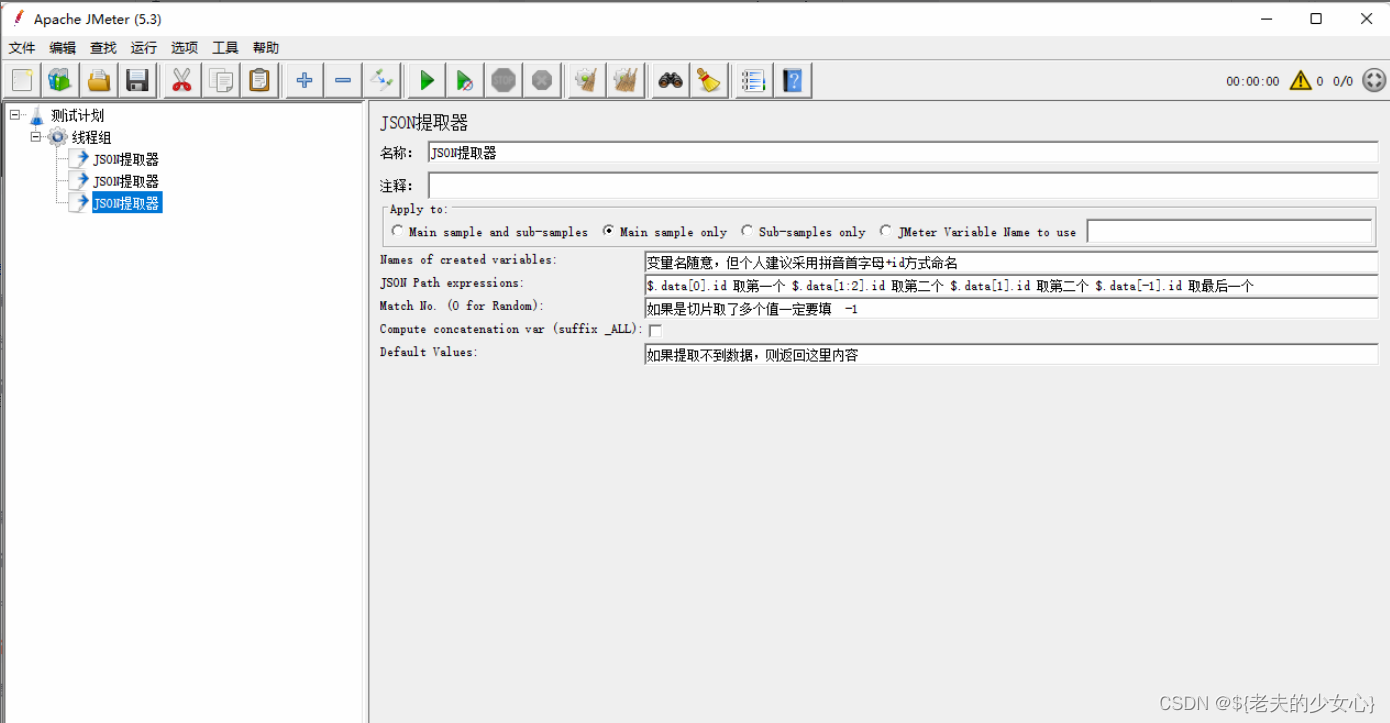The height and width of the screenshot is (723, 1390).
Task: Open the Templates toolbar icon
Action: pos(61,80)
